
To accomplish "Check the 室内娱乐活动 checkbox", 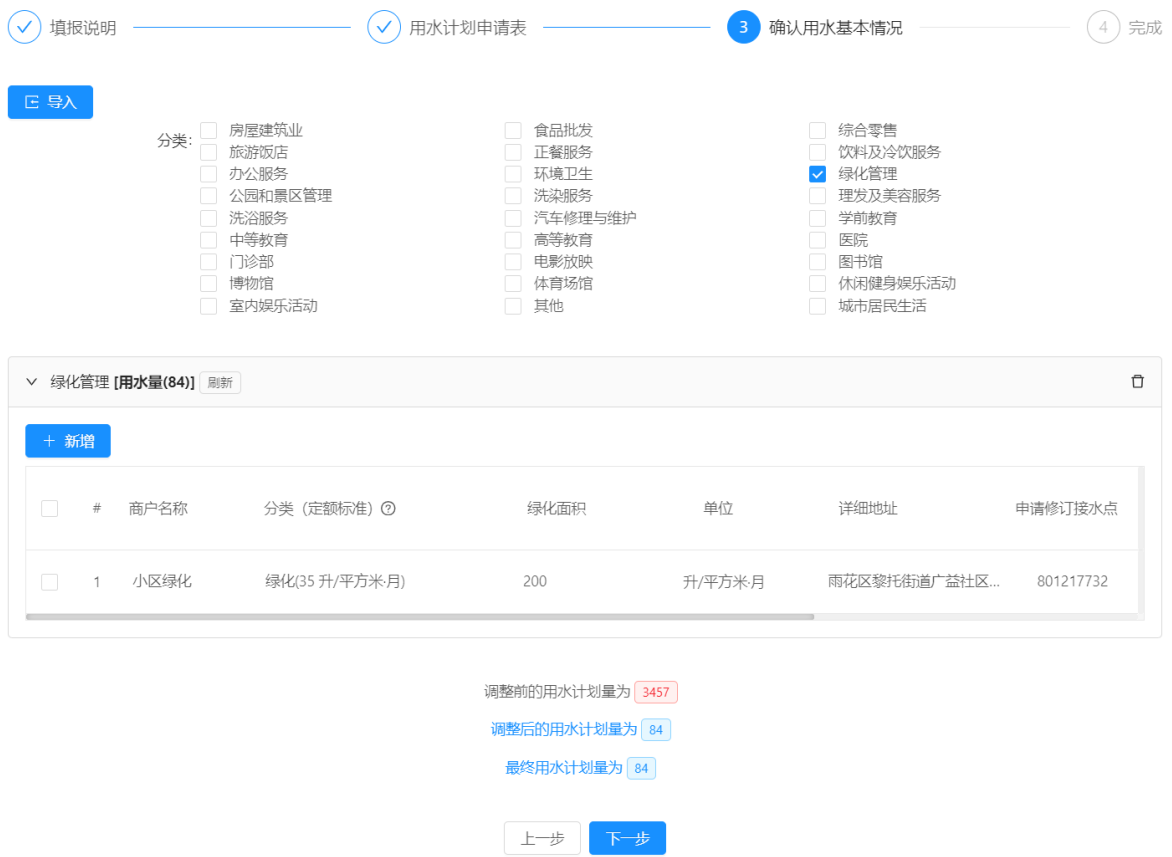I will click(x=209, y=306).
